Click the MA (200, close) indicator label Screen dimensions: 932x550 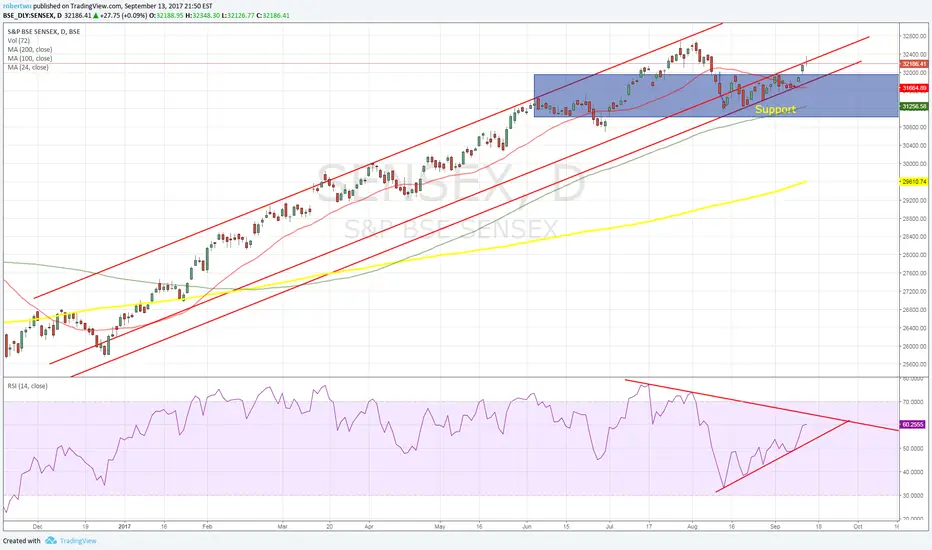30,49
